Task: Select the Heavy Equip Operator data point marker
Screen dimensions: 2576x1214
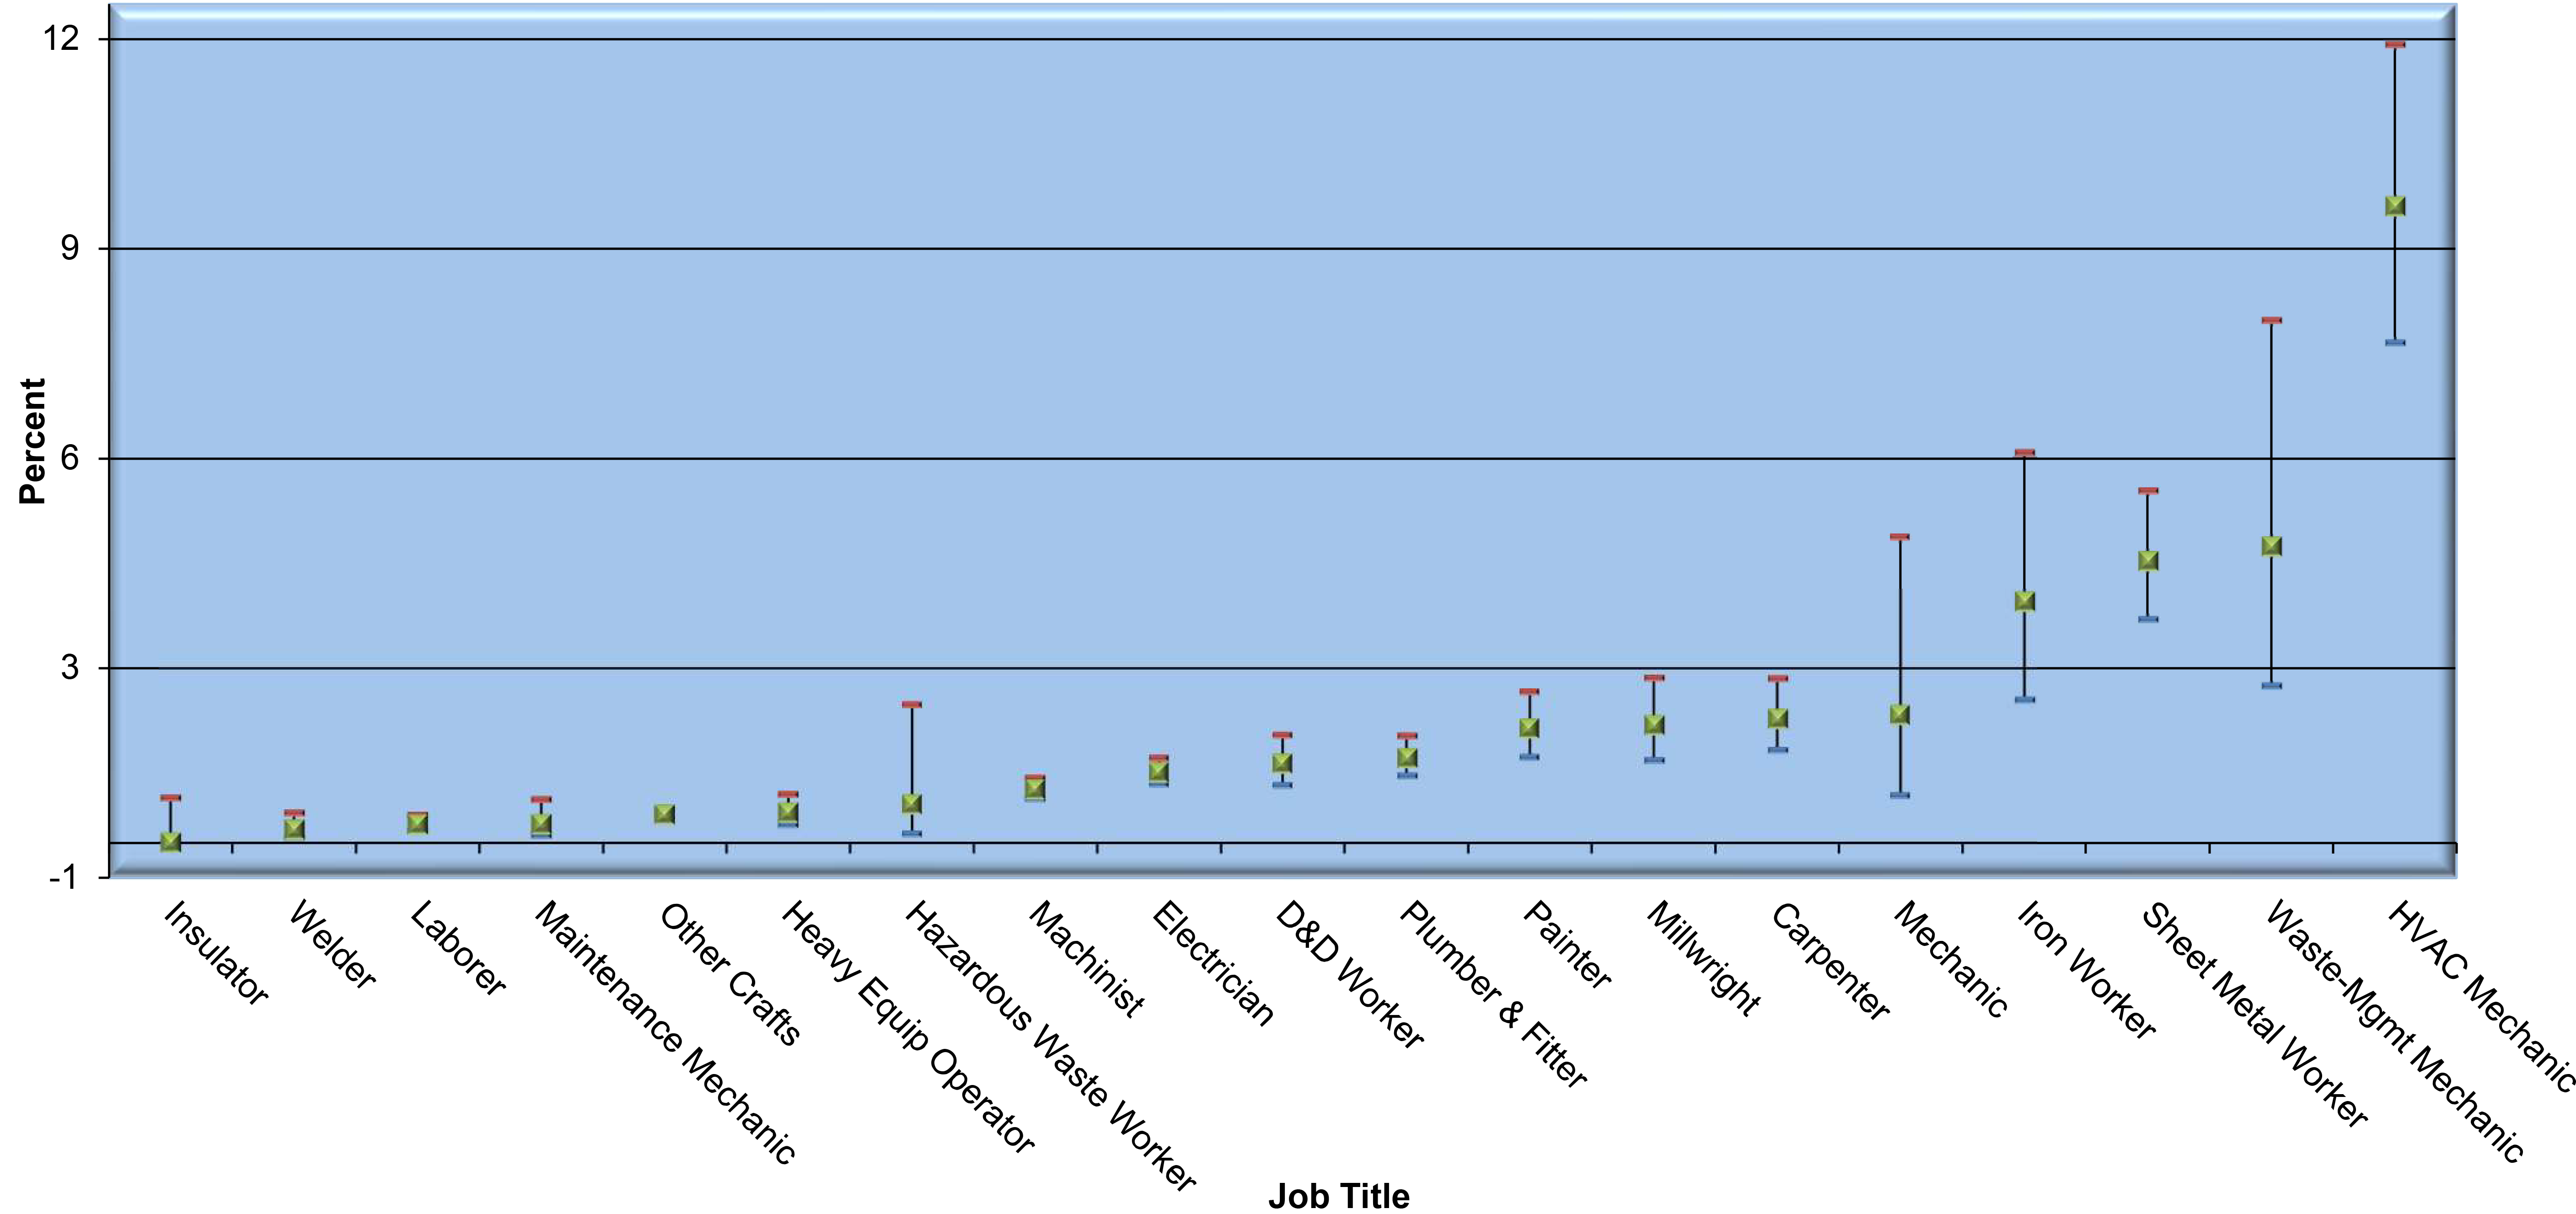Action: [788, 812]
